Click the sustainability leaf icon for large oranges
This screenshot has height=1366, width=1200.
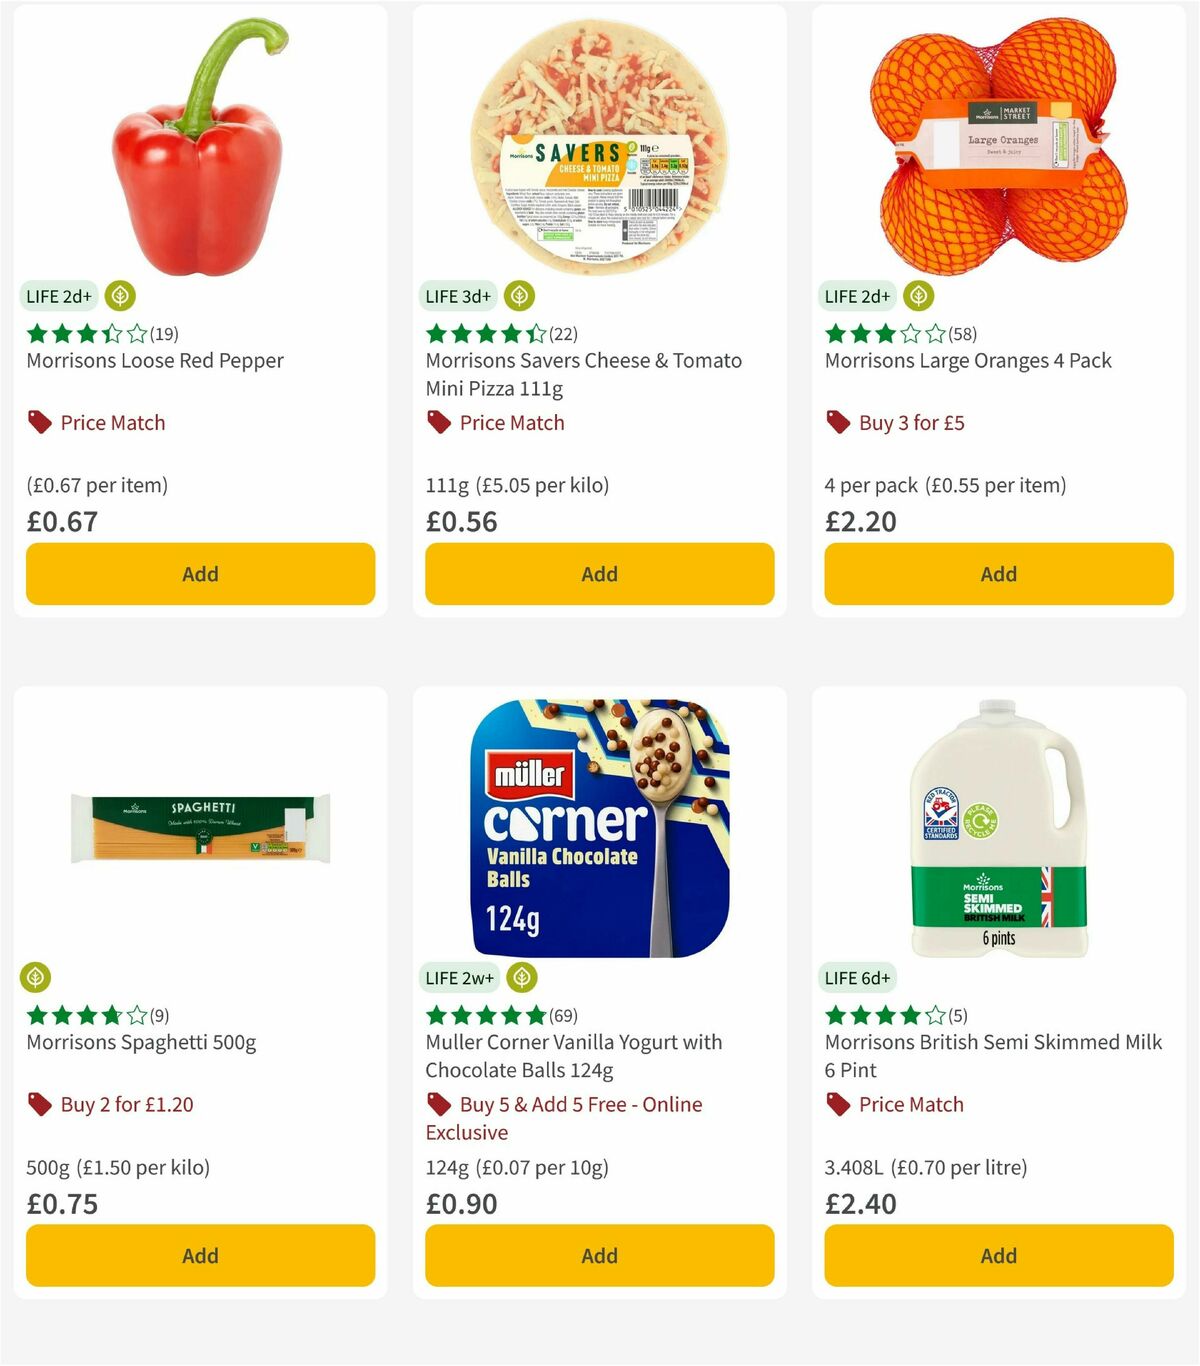[x=918, y=296]
